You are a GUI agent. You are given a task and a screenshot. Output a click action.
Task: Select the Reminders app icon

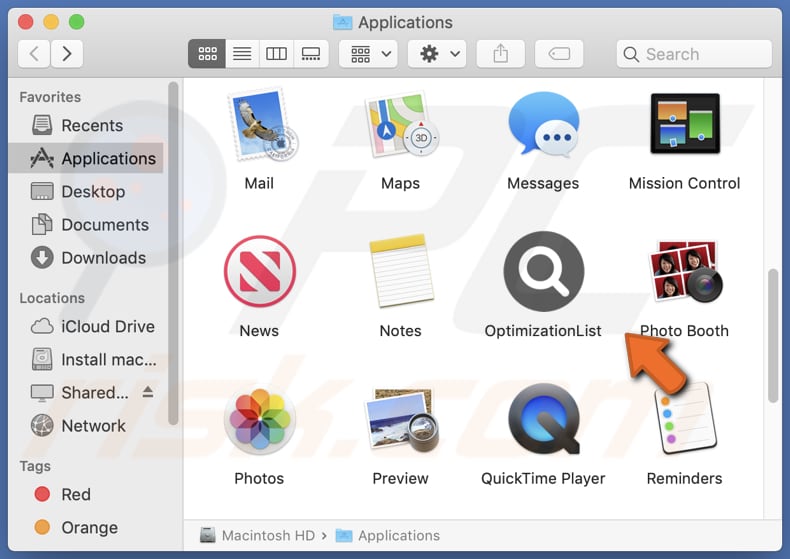[x=685, y=419]
